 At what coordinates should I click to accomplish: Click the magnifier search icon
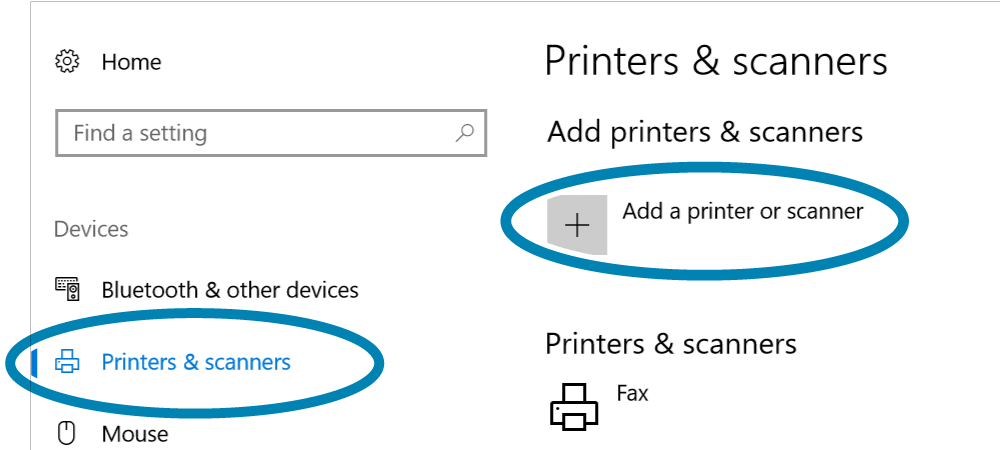[465, 133]
